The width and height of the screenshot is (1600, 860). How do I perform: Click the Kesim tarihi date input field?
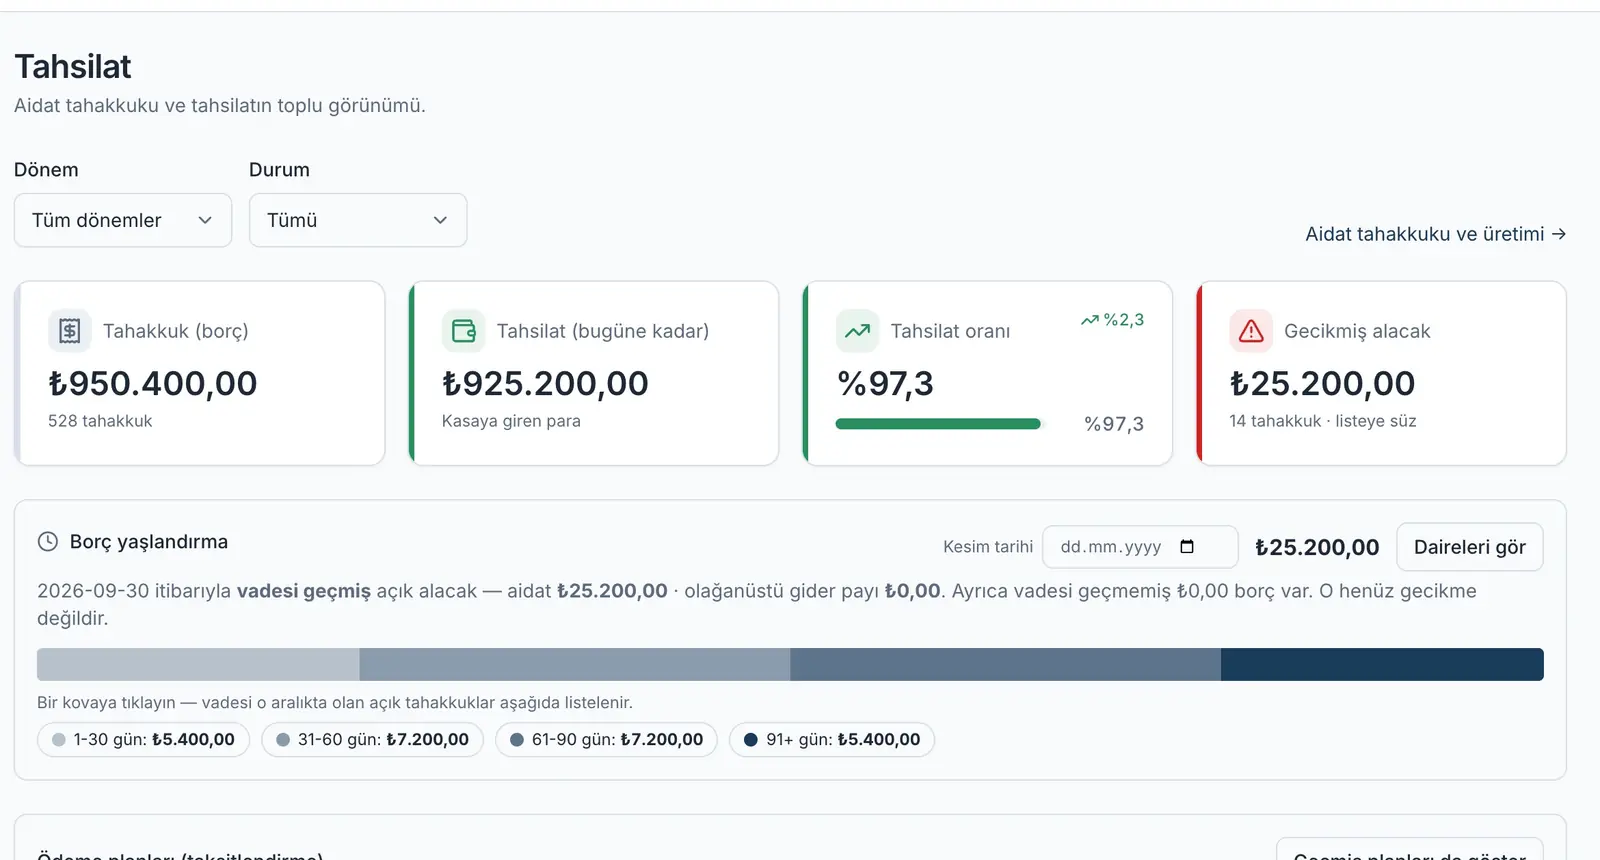point(1140,547)
